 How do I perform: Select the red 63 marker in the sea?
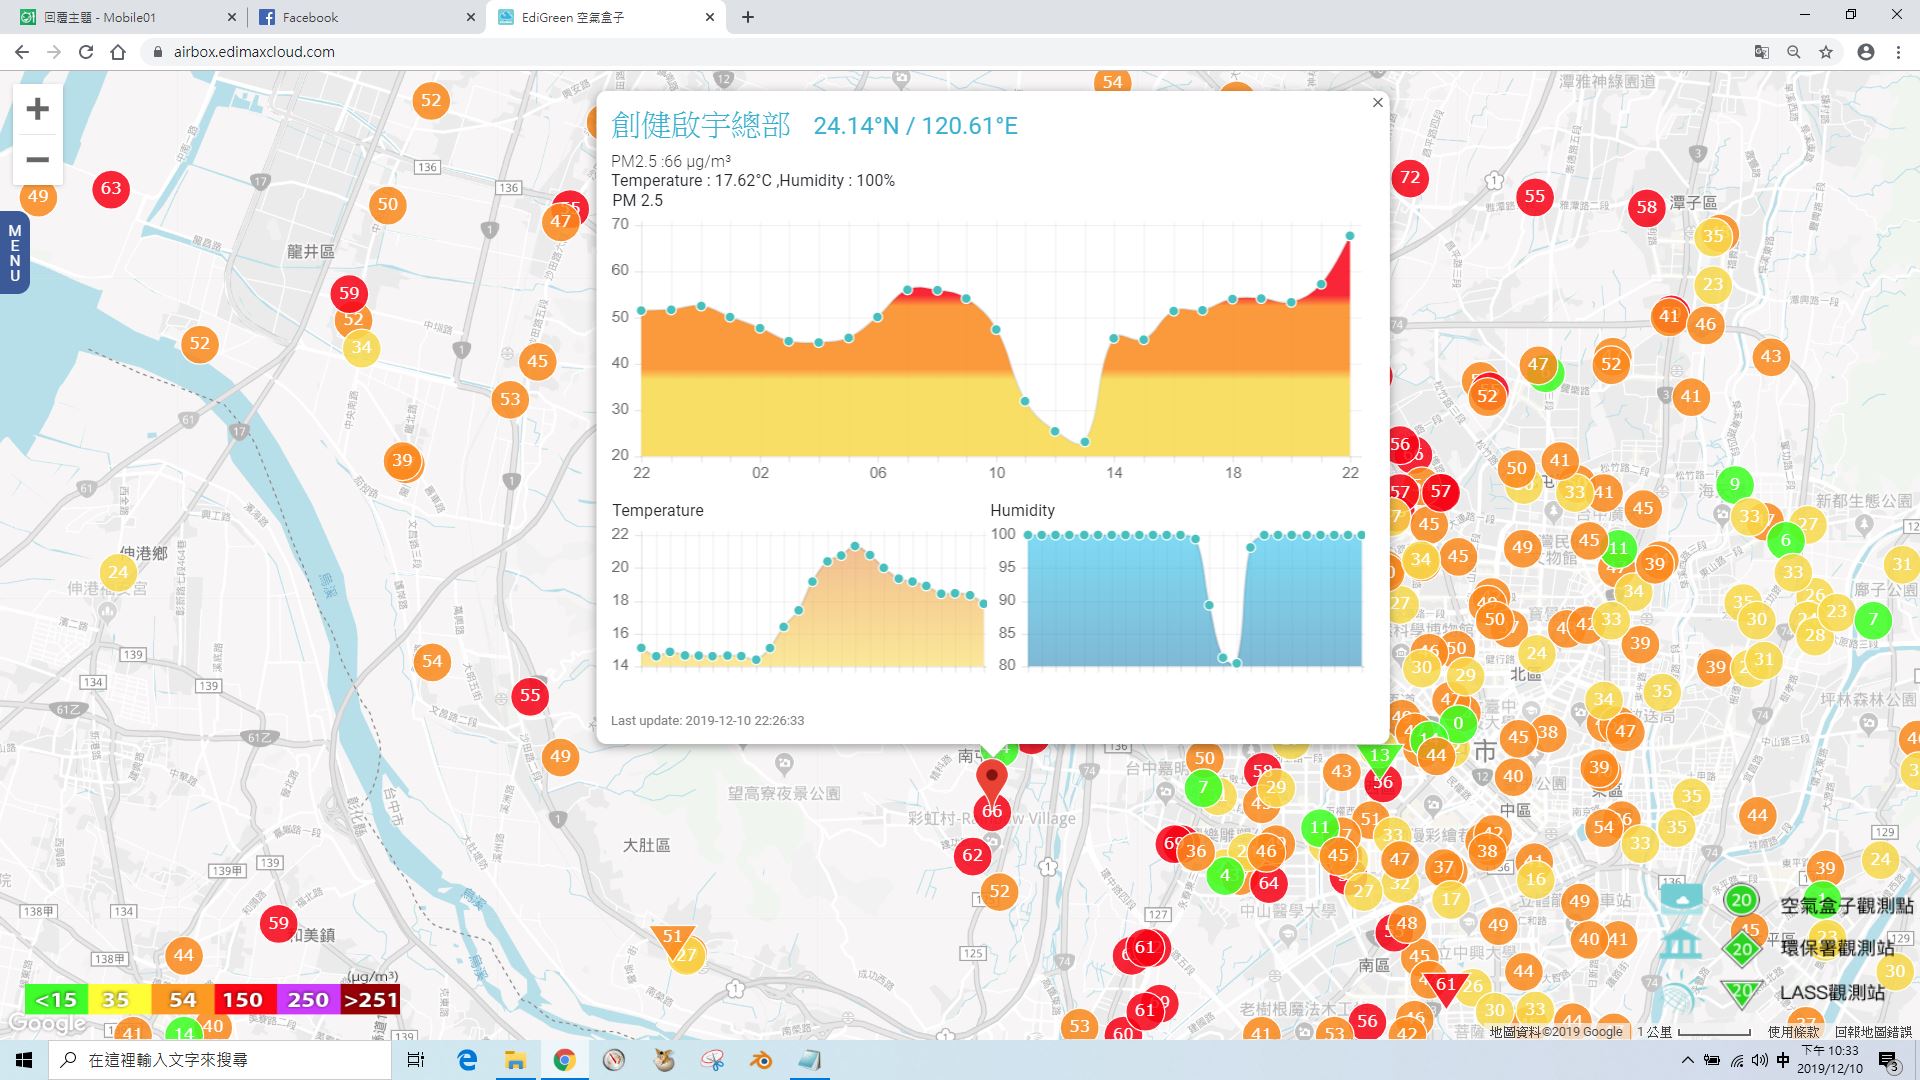(x=111, y=188)
